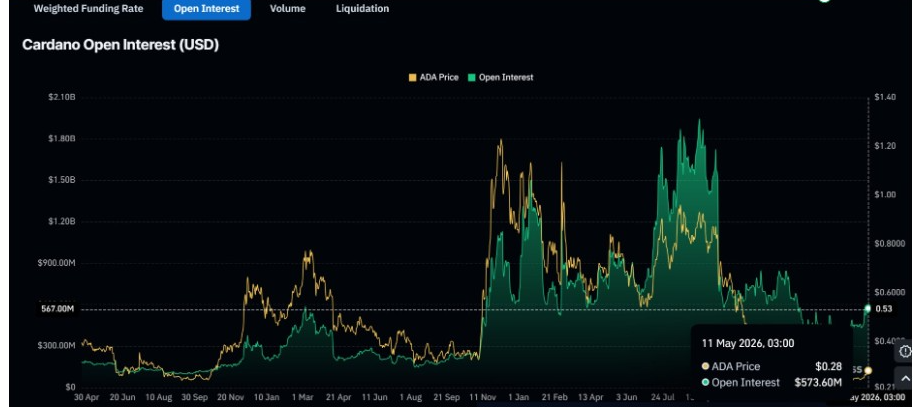Click the $0.6000 right axis label

[890, 292]
